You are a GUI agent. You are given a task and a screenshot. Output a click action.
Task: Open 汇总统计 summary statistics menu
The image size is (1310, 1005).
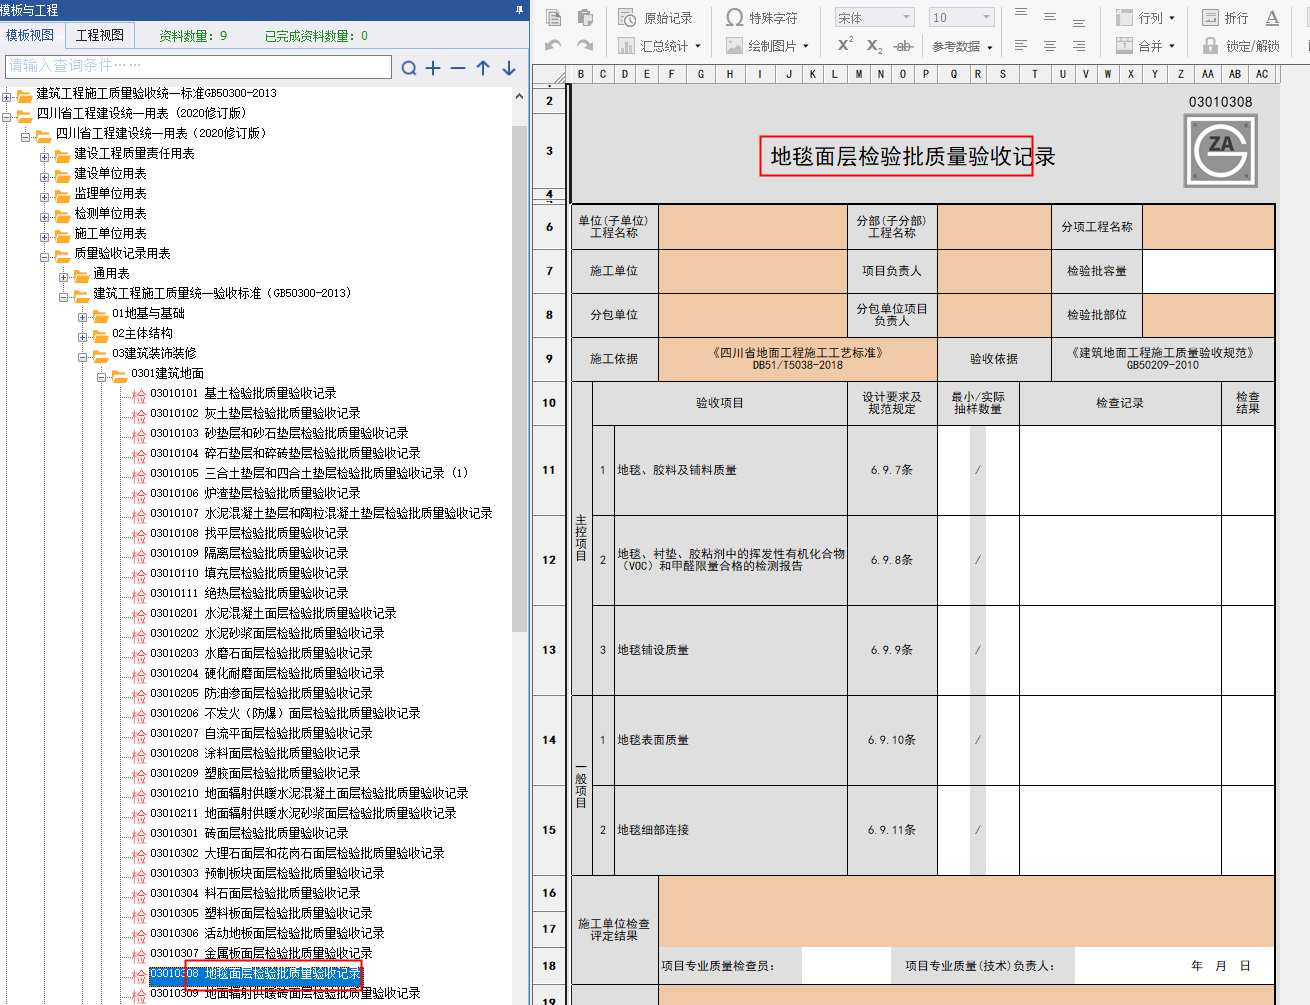click(x=659, y=46)
